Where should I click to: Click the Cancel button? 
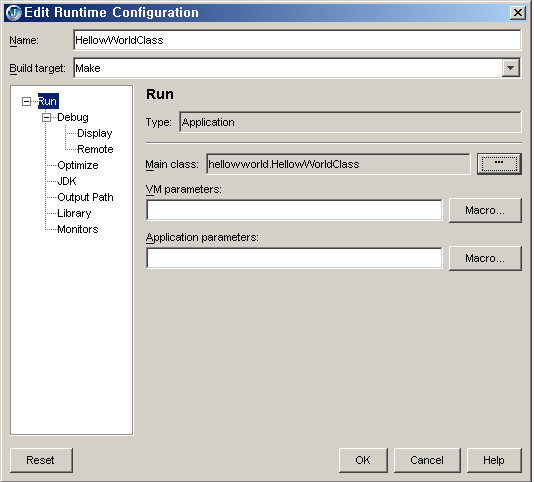427,460
